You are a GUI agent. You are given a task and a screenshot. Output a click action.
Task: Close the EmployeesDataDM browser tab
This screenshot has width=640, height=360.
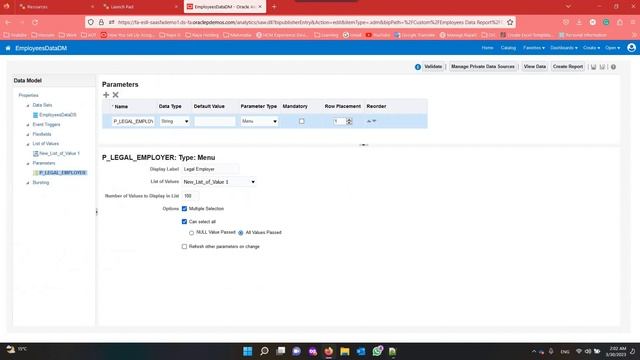click(x=260, y=7)
